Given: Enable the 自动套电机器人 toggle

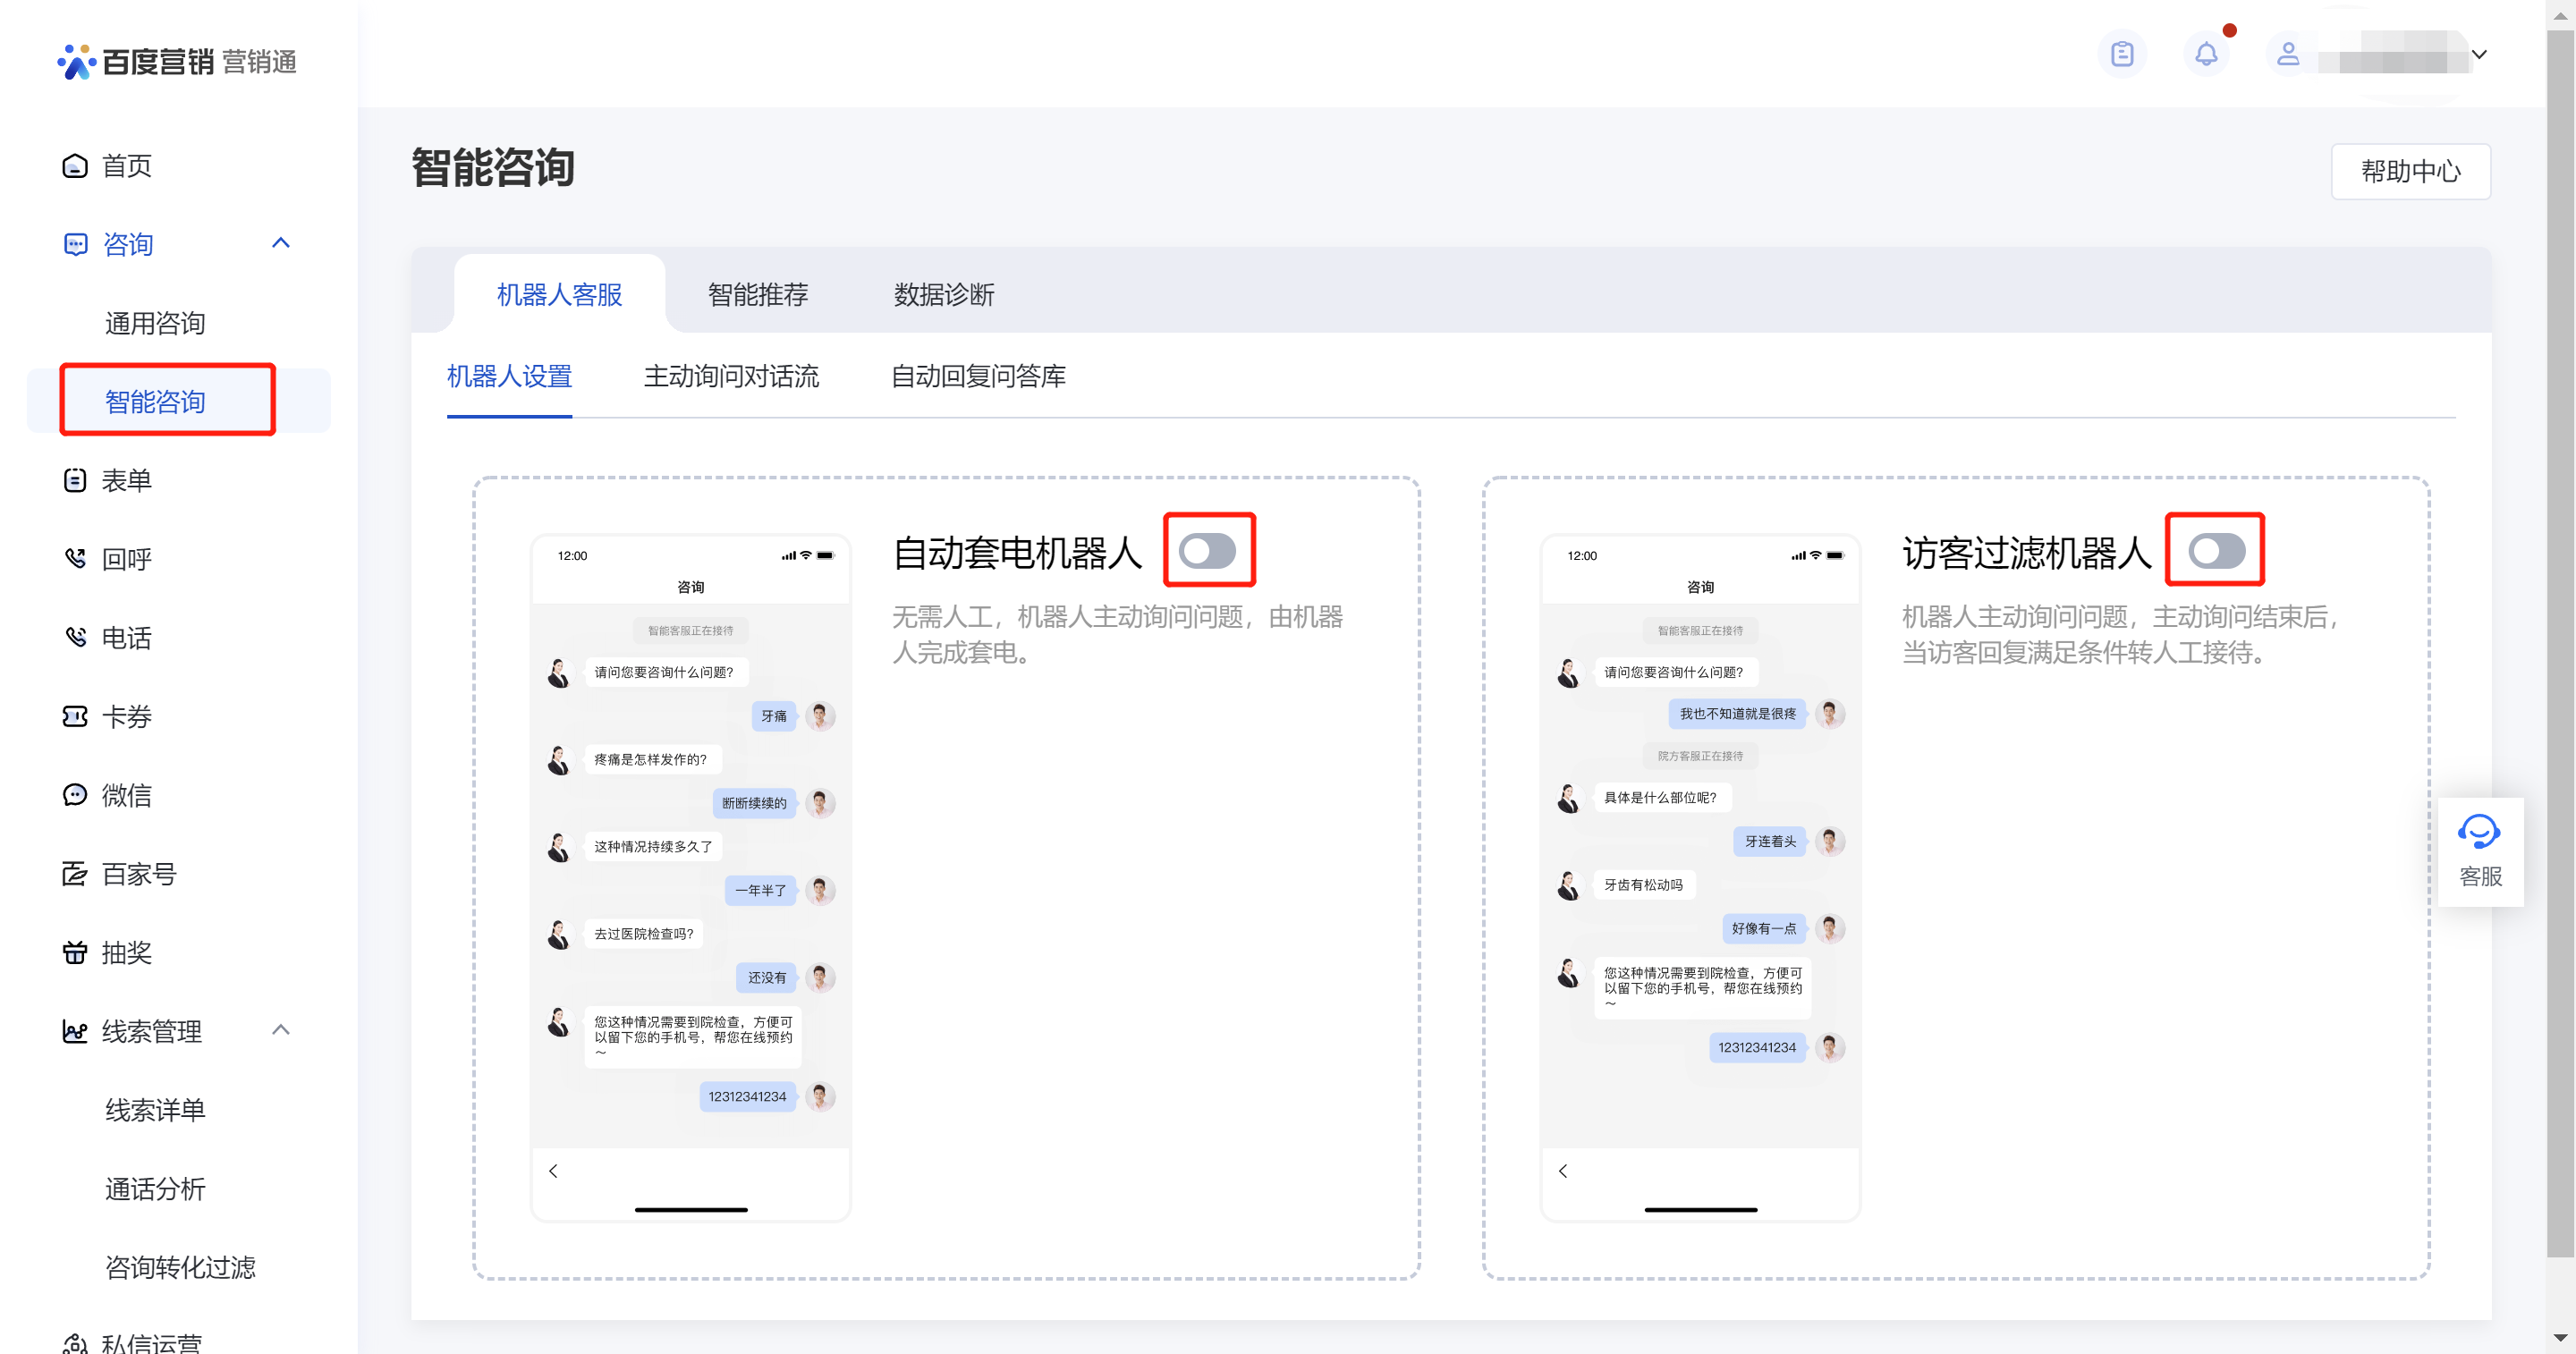Looking at the screenshot, I should click(x=1209, y=551).
